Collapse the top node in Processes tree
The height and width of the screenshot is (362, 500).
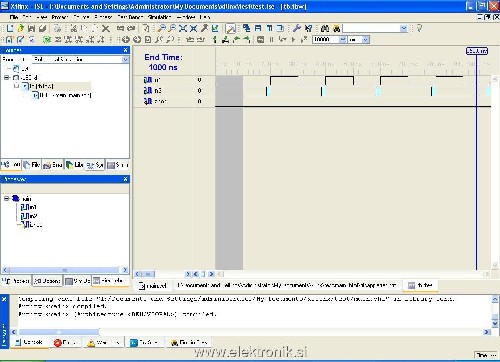[x=7, y=198]
